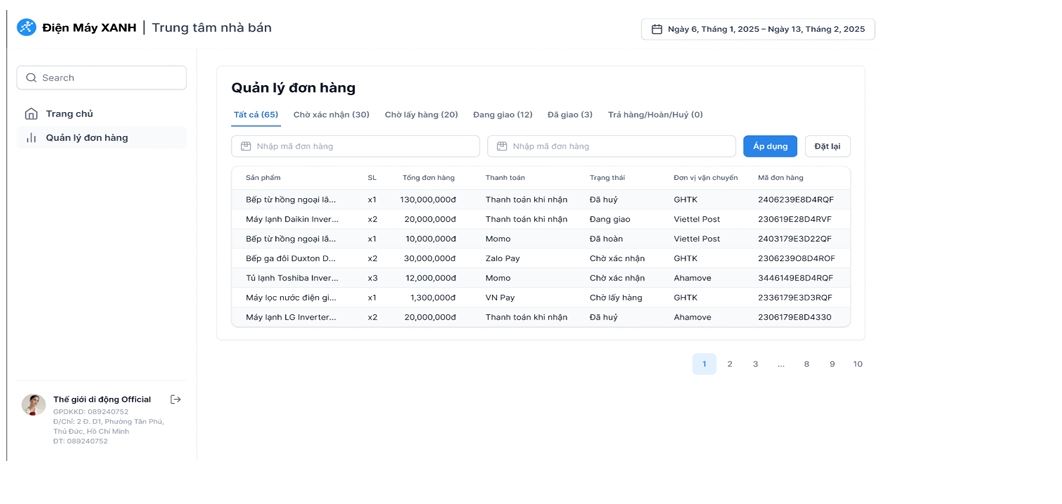1062x504 pixels.
Task: Click the magnifier icon in the search box
Action: coord(31,78)
